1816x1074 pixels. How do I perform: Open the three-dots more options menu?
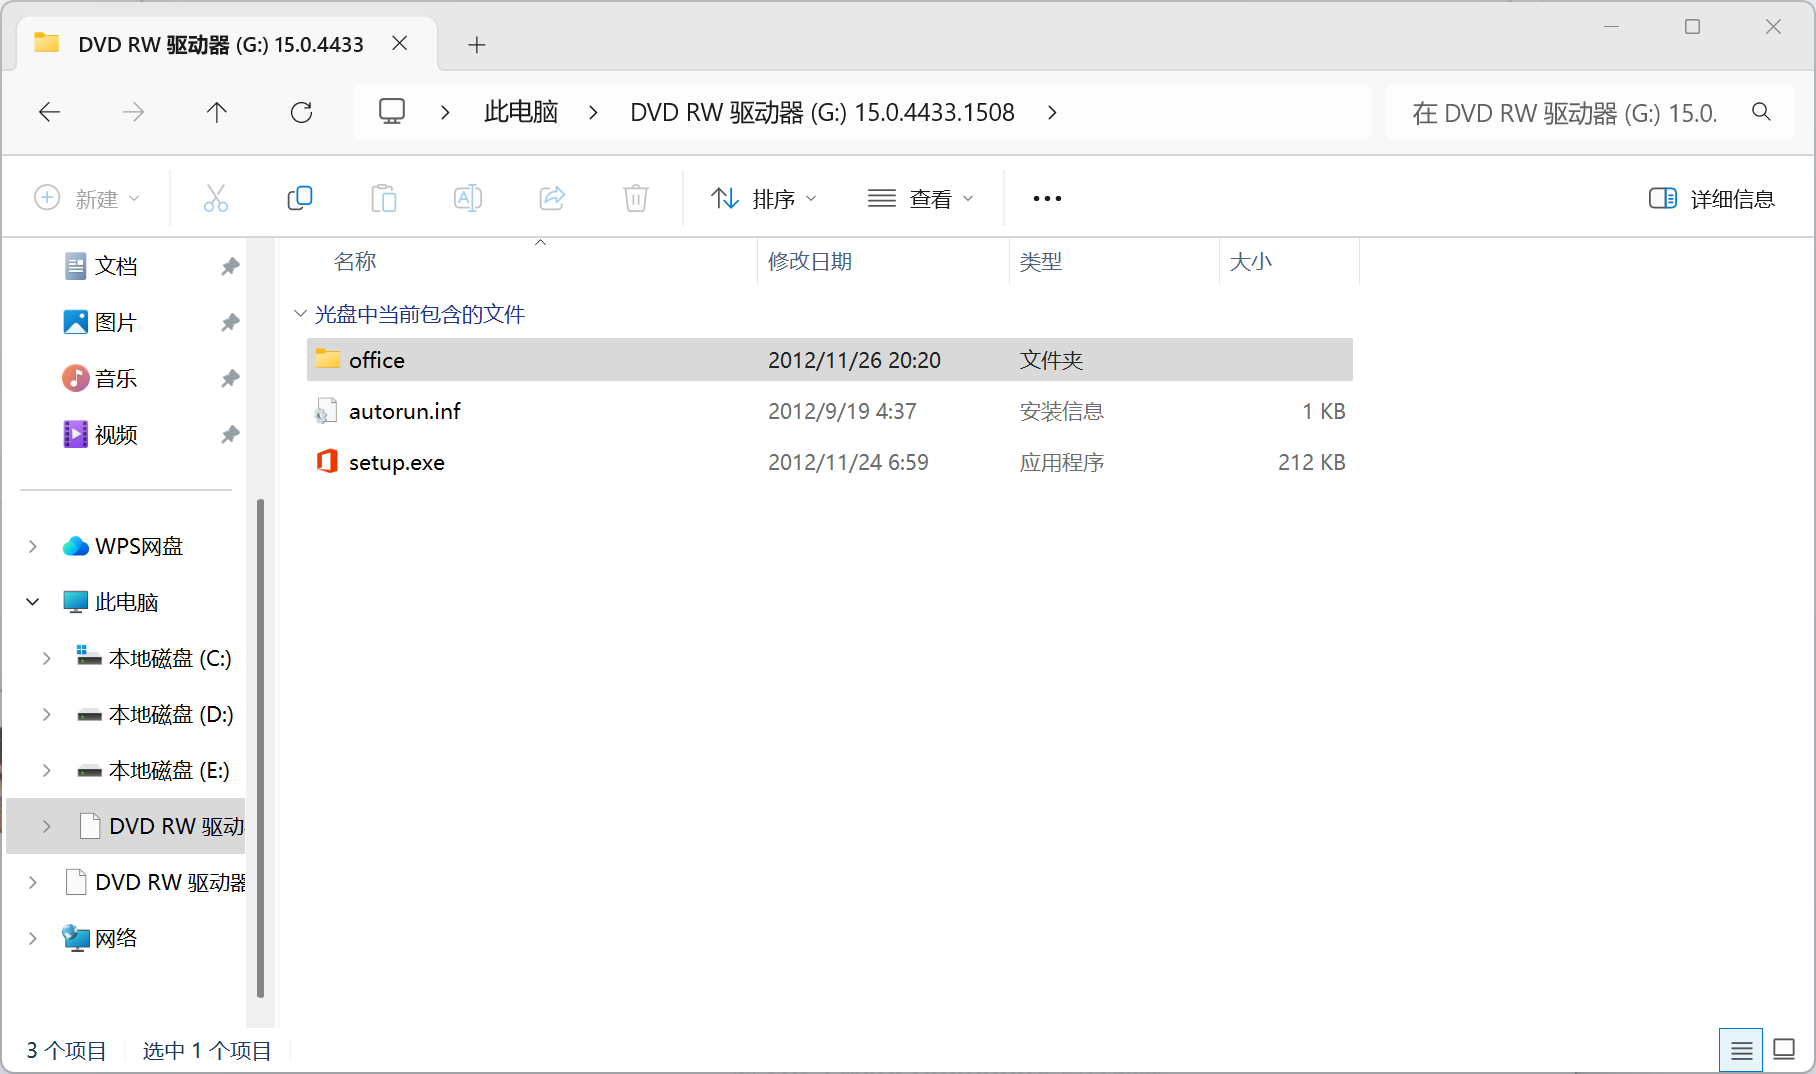[1047, 198]
